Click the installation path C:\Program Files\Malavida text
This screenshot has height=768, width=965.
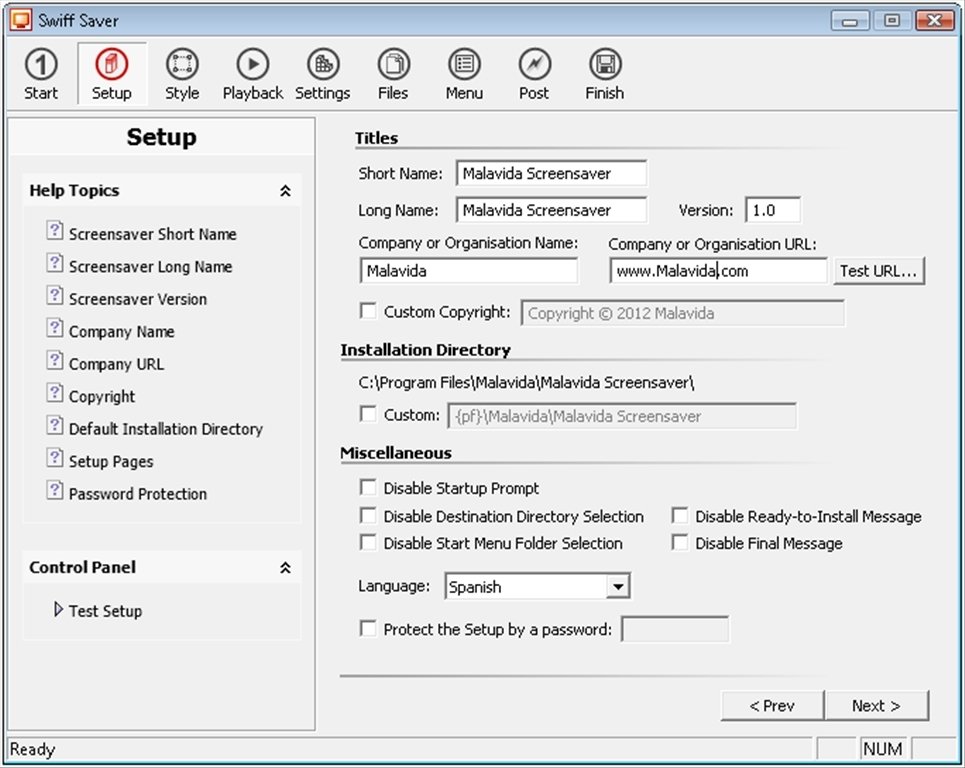tap(526, 382)
